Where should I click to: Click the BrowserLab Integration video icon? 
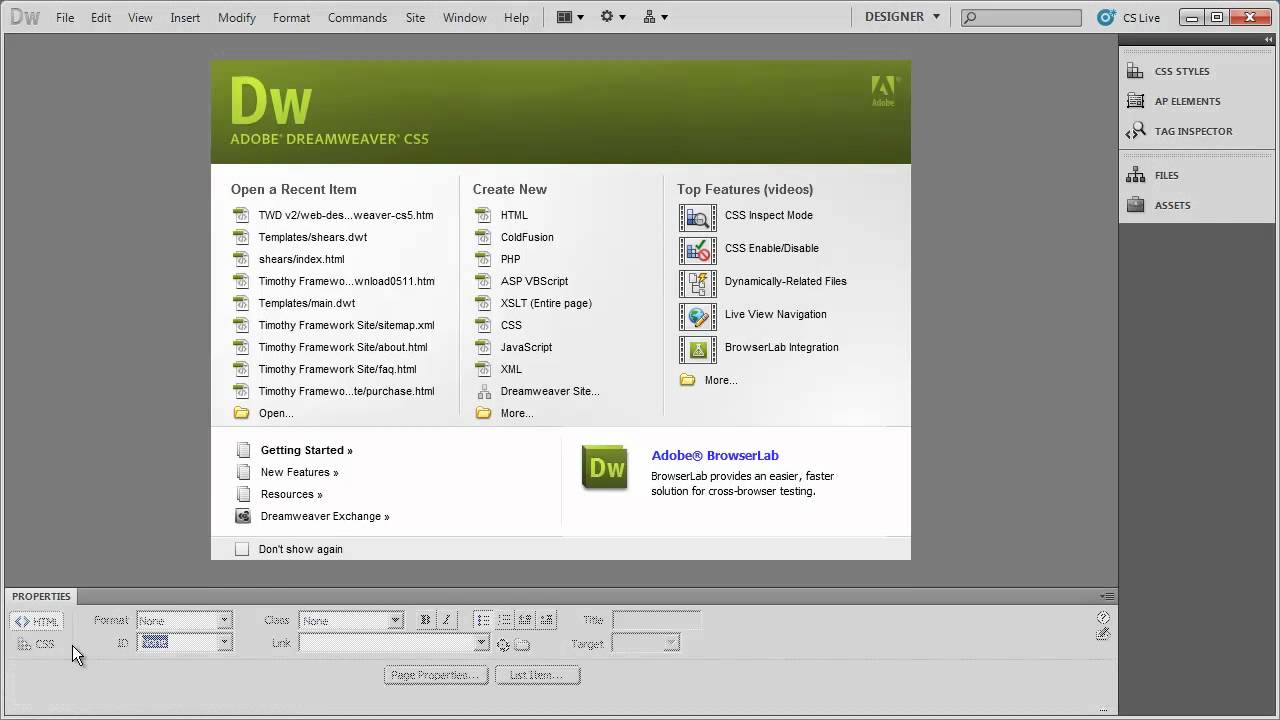[698, 348]
